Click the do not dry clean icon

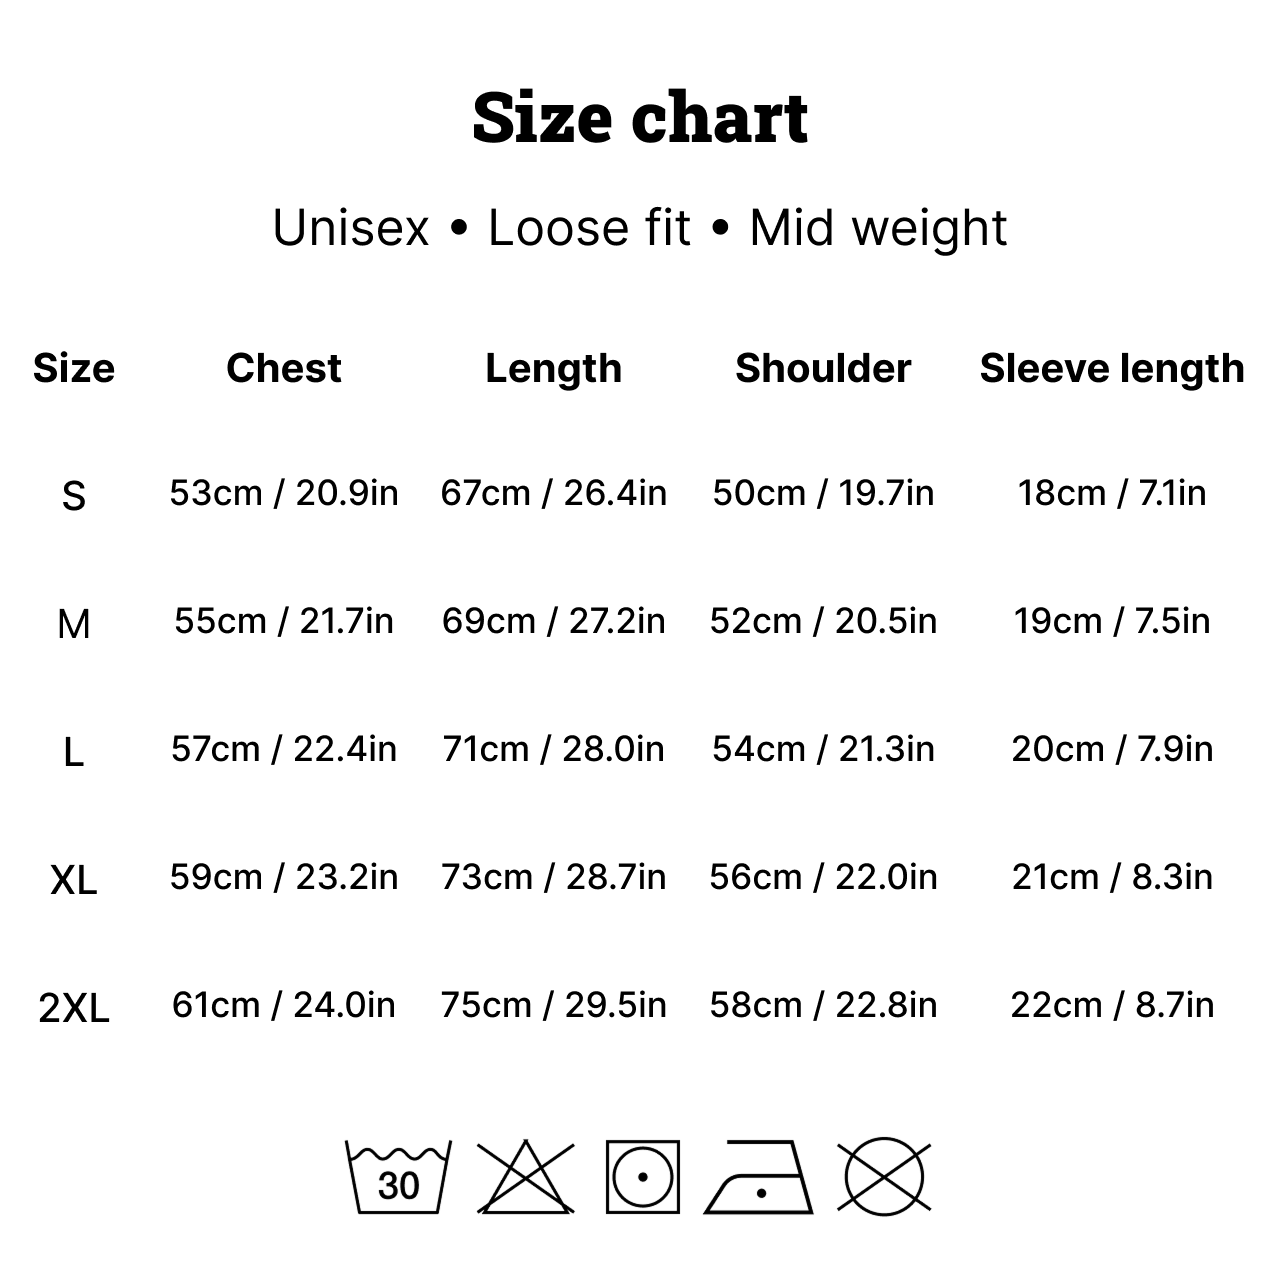884,1177
